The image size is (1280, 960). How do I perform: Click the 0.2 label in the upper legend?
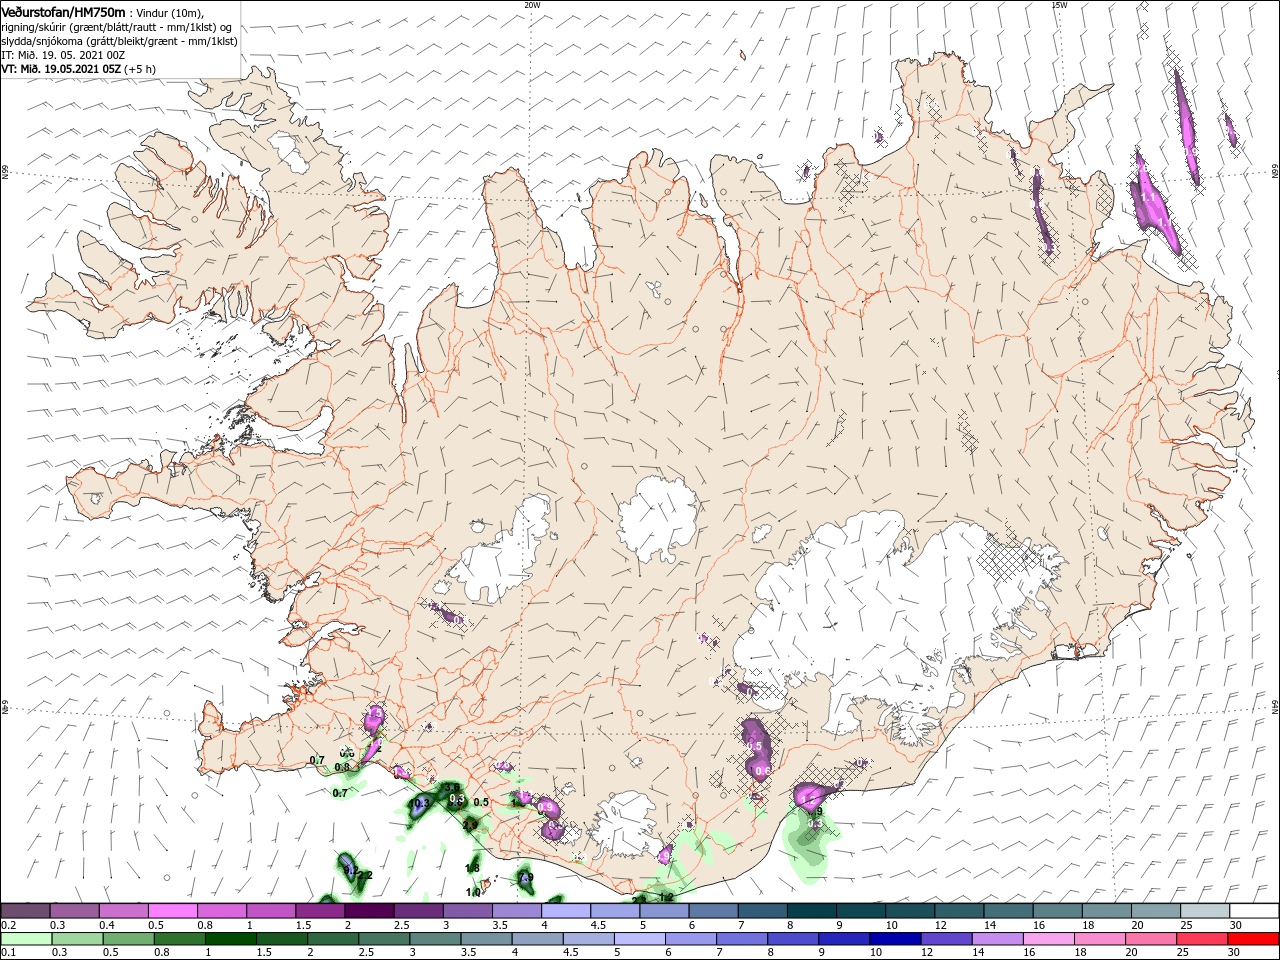(8, 923)
